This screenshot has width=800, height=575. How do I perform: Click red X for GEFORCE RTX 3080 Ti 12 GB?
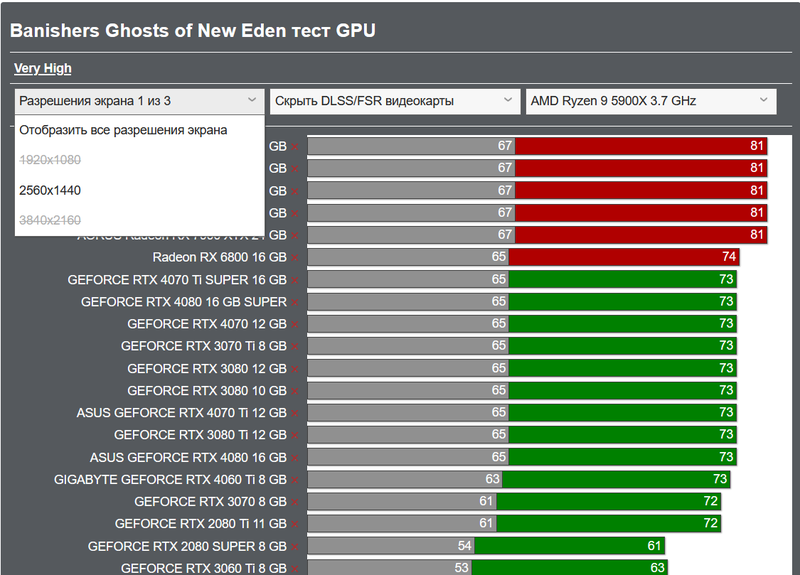click(x=295, y=436)
